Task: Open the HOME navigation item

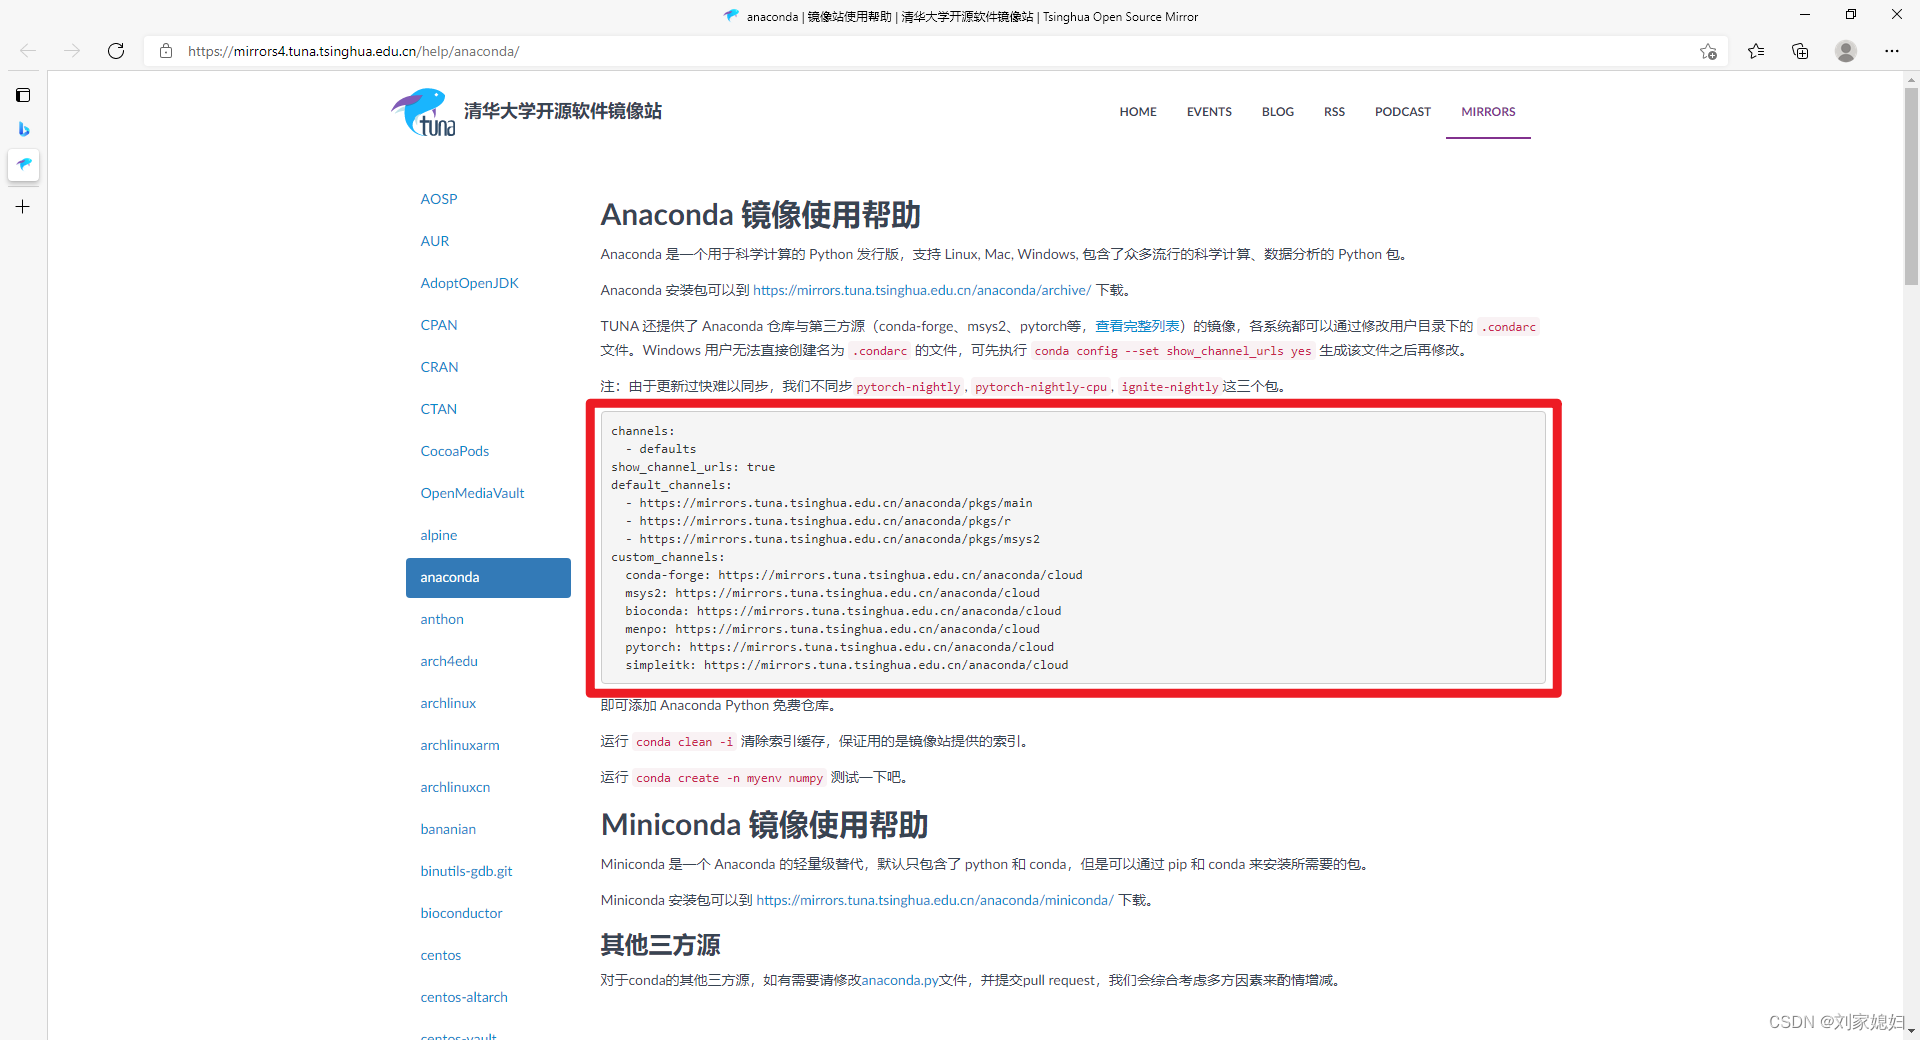Action: point(1138,112)
